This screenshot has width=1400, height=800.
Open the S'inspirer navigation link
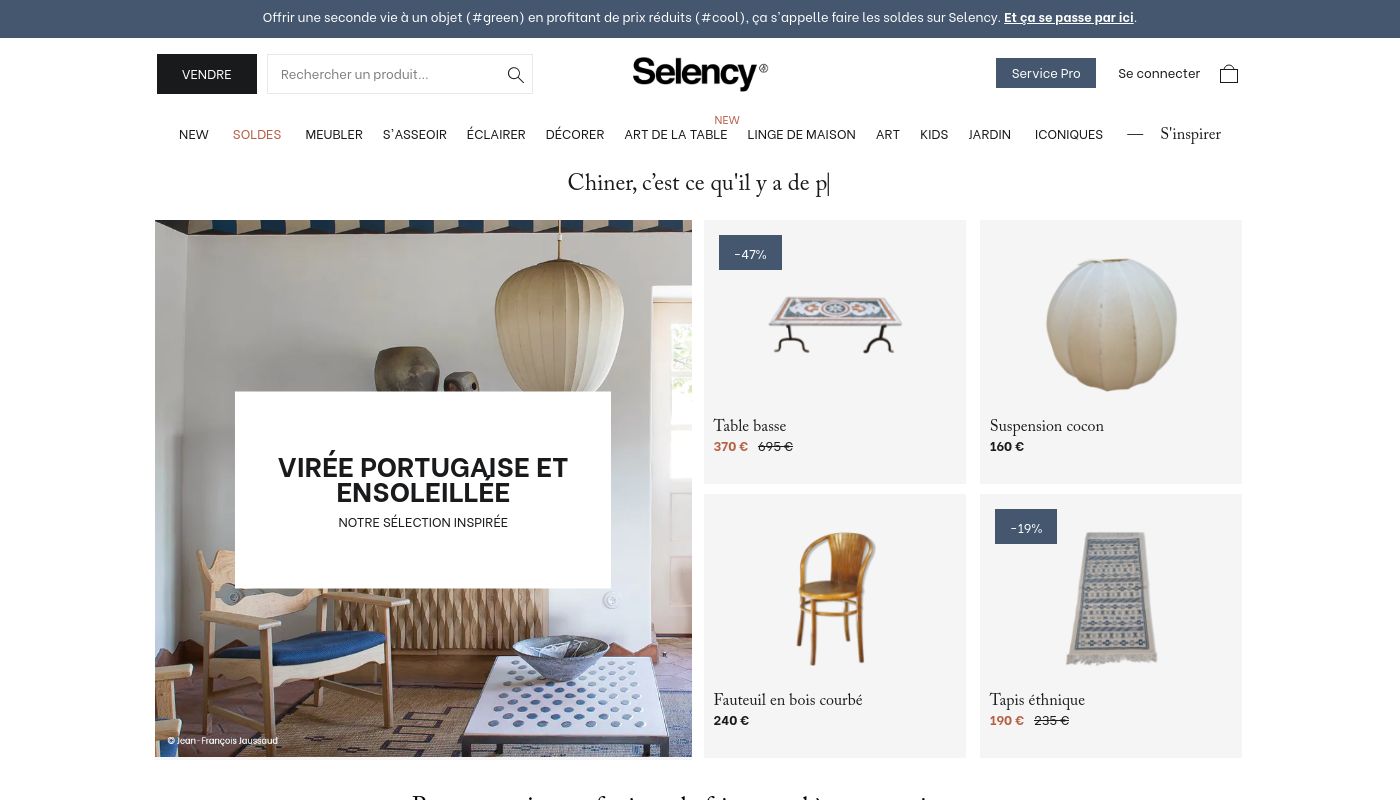(x=1190, y=135)
